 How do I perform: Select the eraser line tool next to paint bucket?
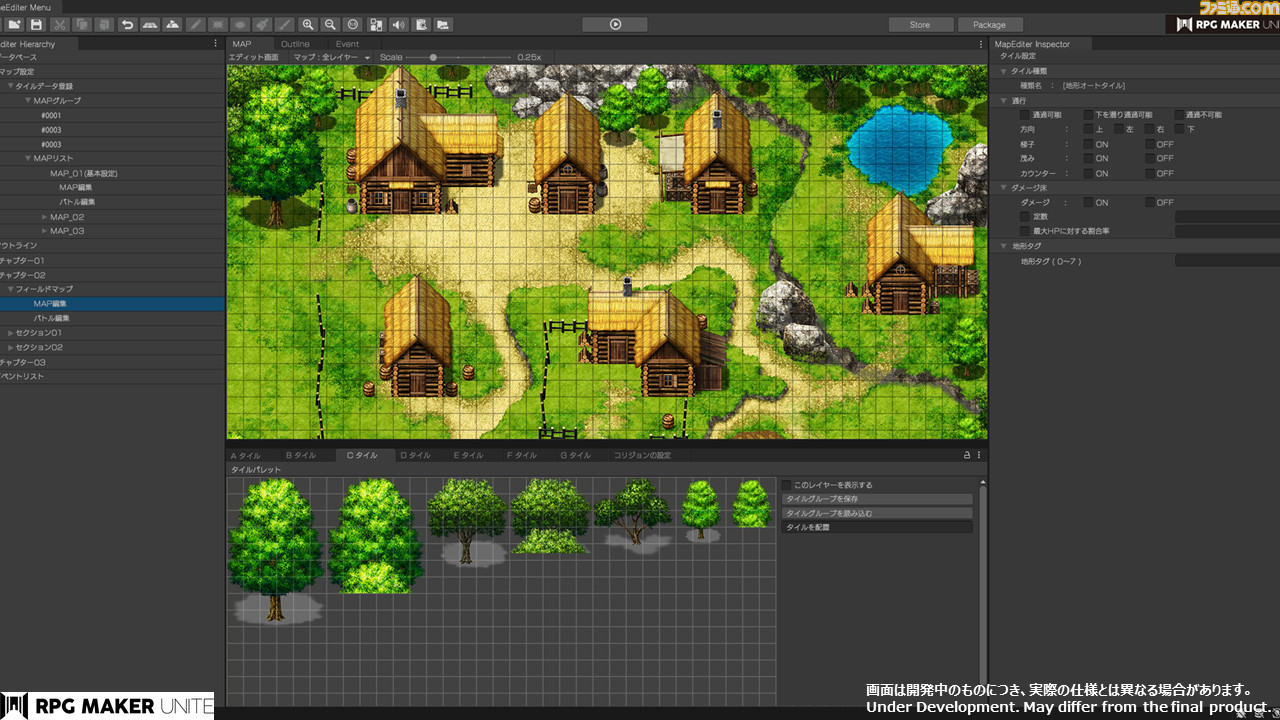[x=285, y=24]
